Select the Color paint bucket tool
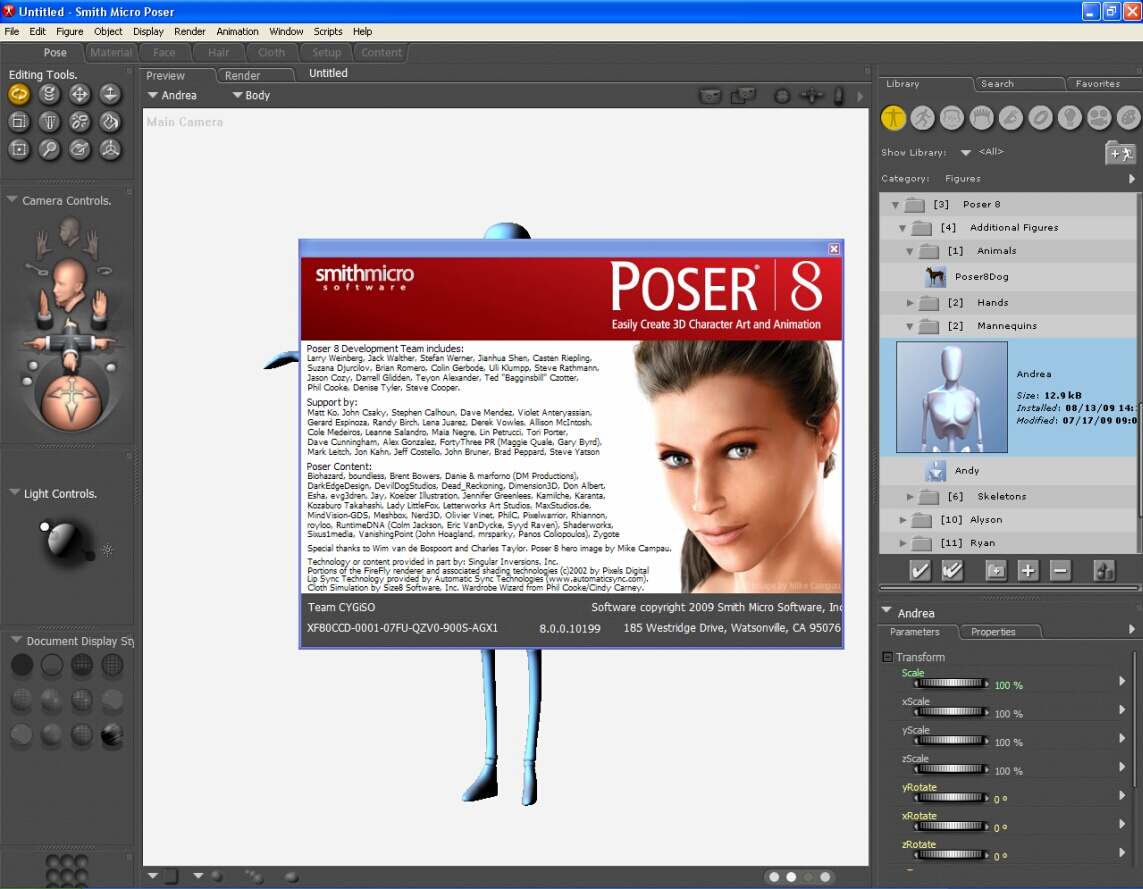This screenshot has width=1143, height=889. (x=110, y=122)
